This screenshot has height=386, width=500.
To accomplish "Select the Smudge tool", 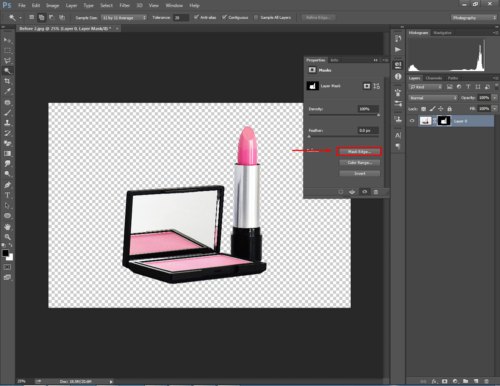I will 7,163.
